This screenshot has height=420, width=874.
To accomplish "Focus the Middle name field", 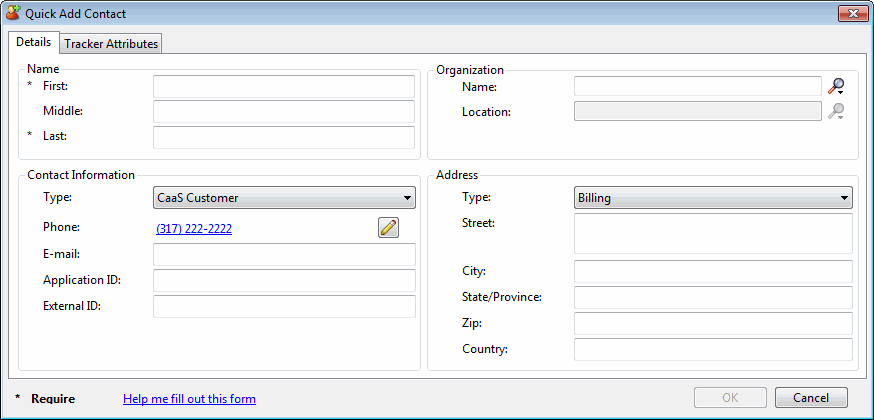I will 284,111.
